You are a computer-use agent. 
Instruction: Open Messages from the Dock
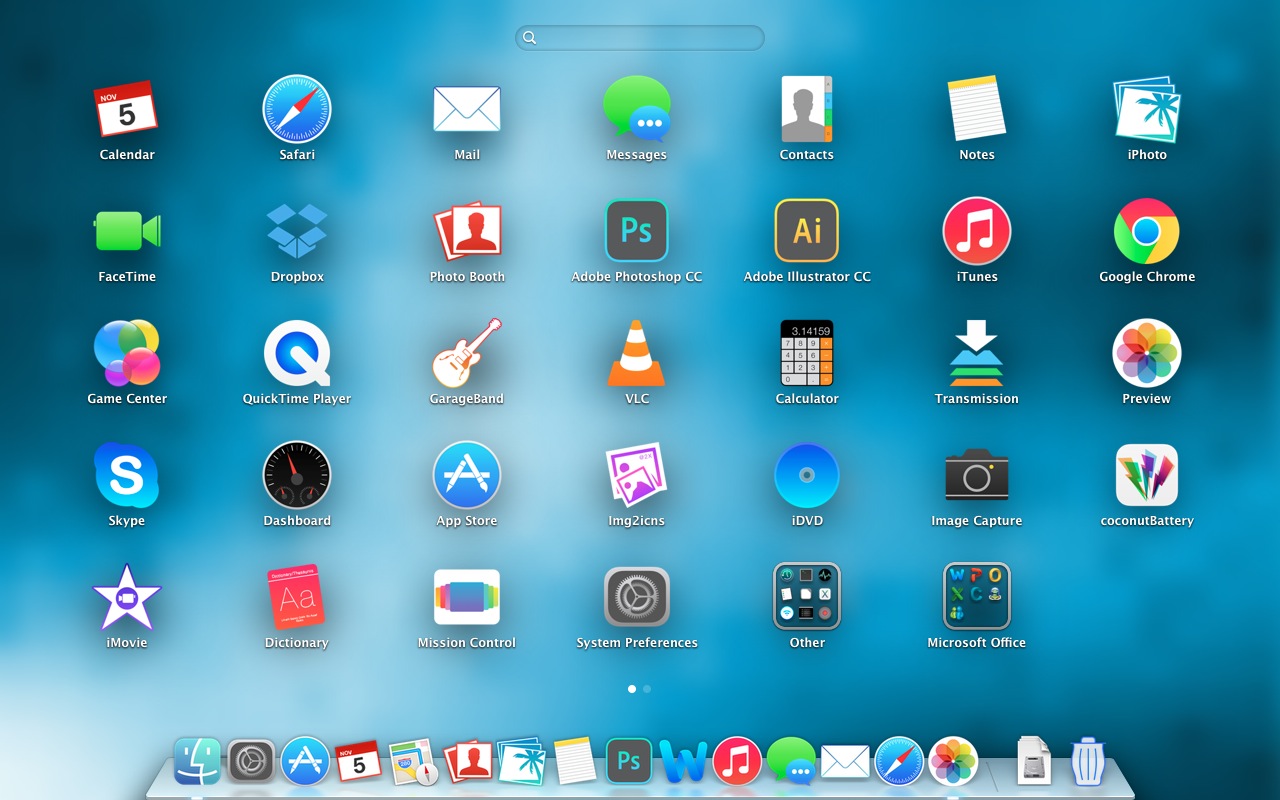point(791,762)
